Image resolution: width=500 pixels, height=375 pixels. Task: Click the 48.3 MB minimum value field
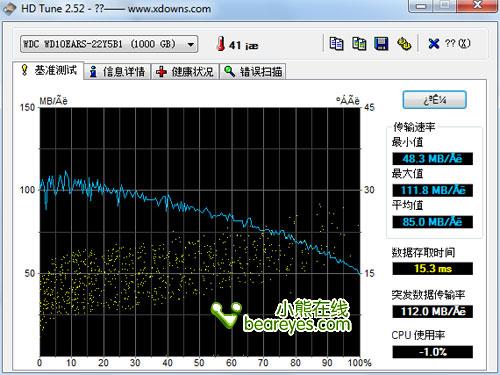[x=432, y=159]
